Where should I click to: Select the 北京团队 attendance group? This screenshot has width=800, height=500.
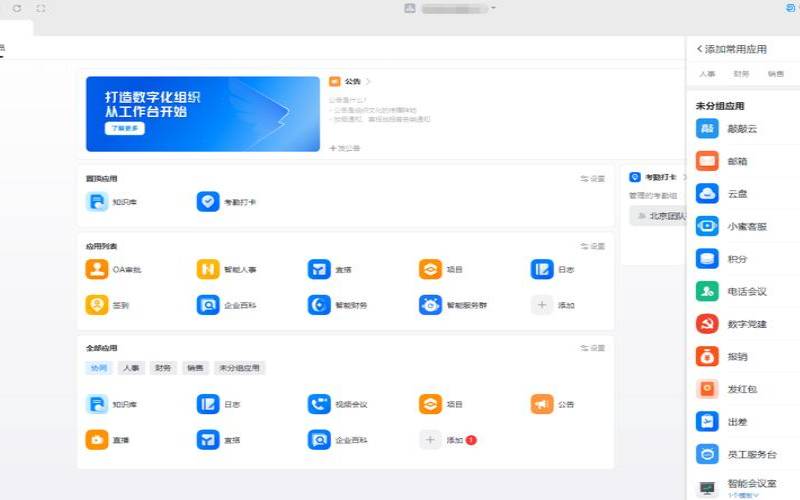point(658,216)
